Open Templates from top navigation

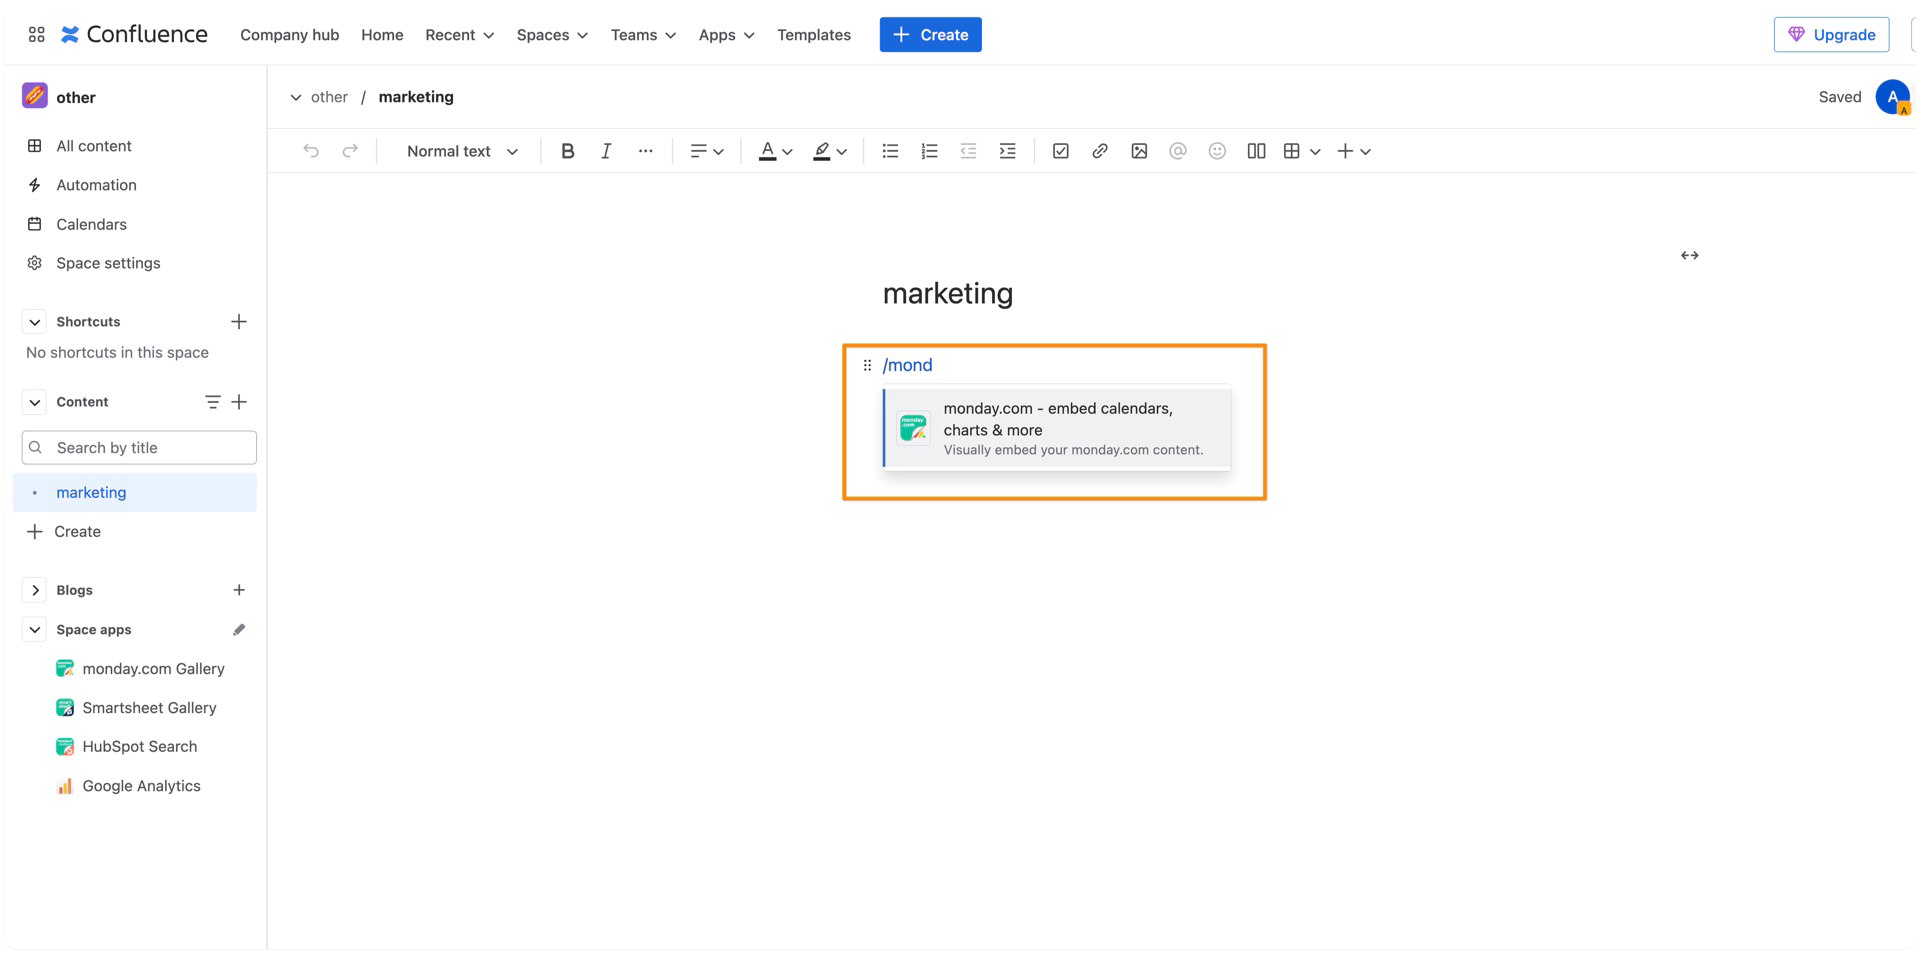click(x=813, y=34)
